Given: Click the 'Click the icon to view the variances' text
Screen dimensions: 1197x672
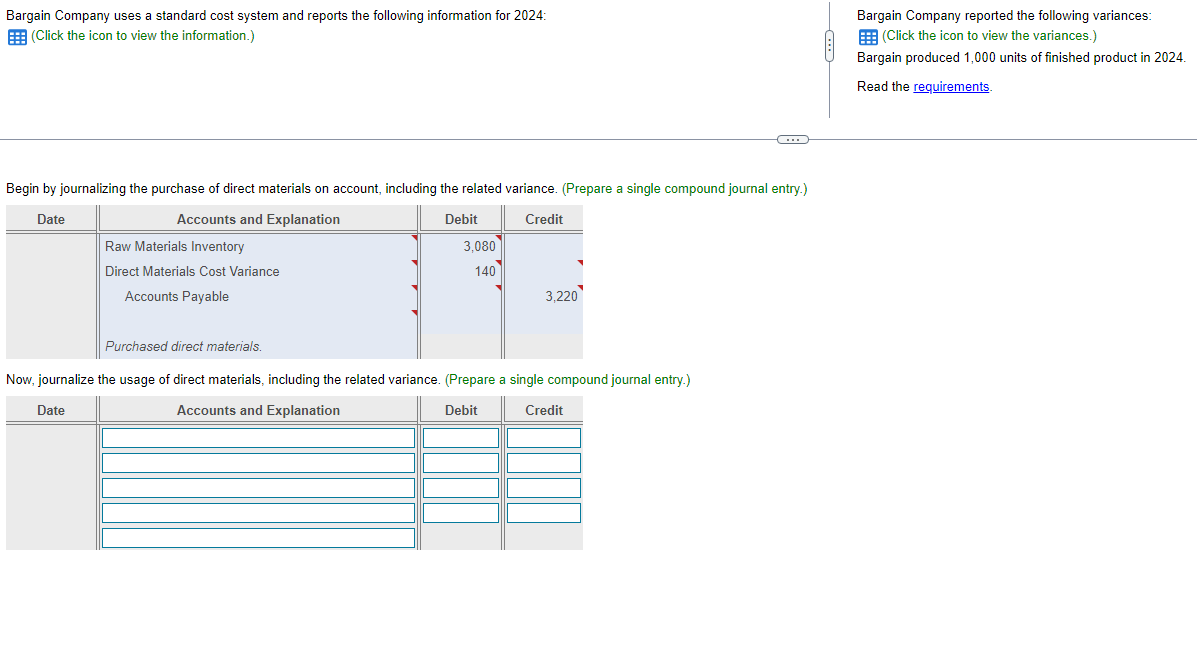Looking at the screenshot, I should [x=989, y=36].
